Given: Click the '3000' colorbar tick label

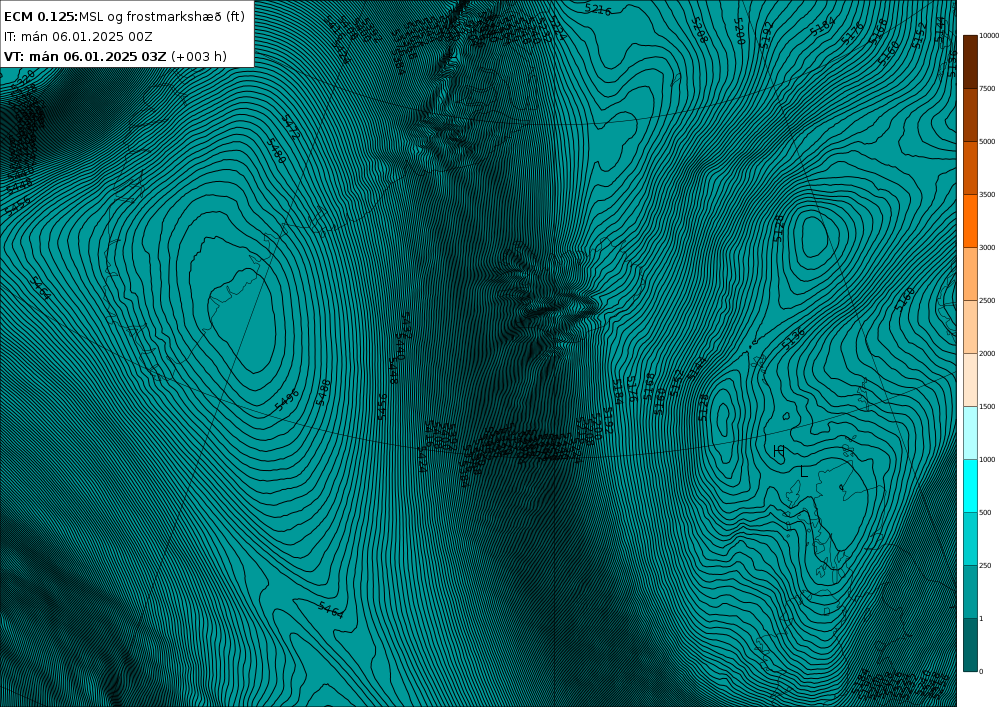Looking at the screenshot, I should (x=987, y=247).
